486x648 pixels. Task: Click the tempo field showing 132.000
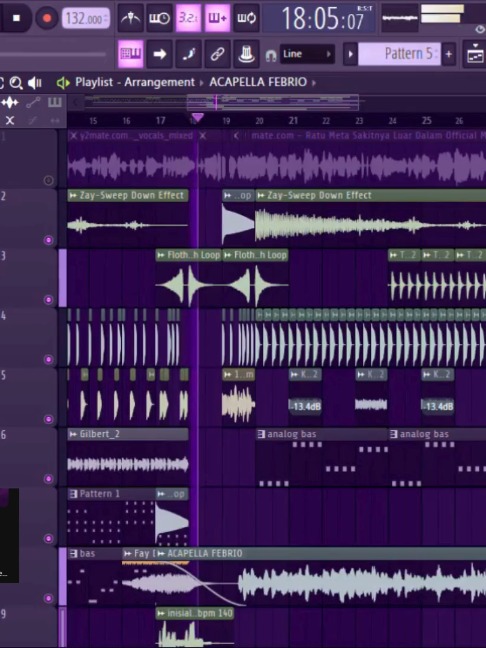click(86, 19)
